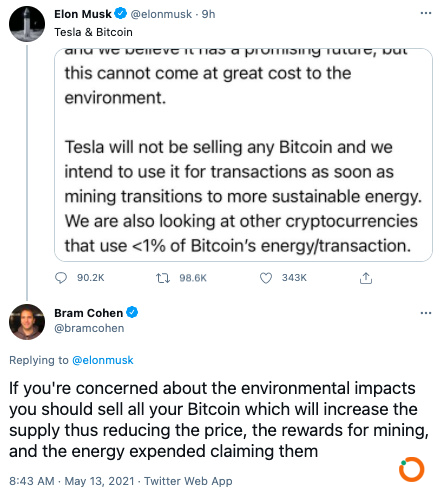Click @elonmusk in Replying to line

[103, 360]
